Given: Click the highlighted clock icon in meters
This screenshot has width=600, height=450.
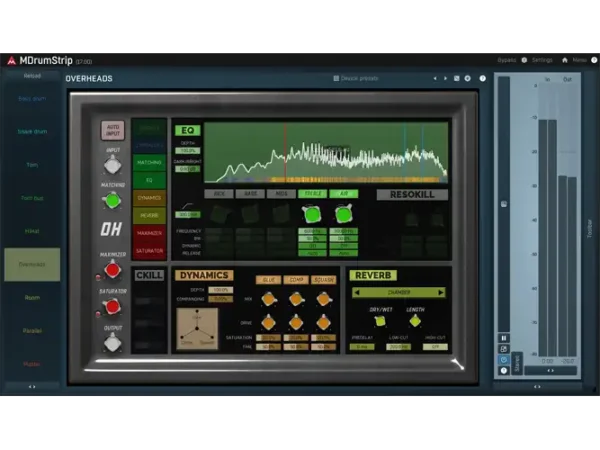Looking at the screenshot, I should pos(504,360).
